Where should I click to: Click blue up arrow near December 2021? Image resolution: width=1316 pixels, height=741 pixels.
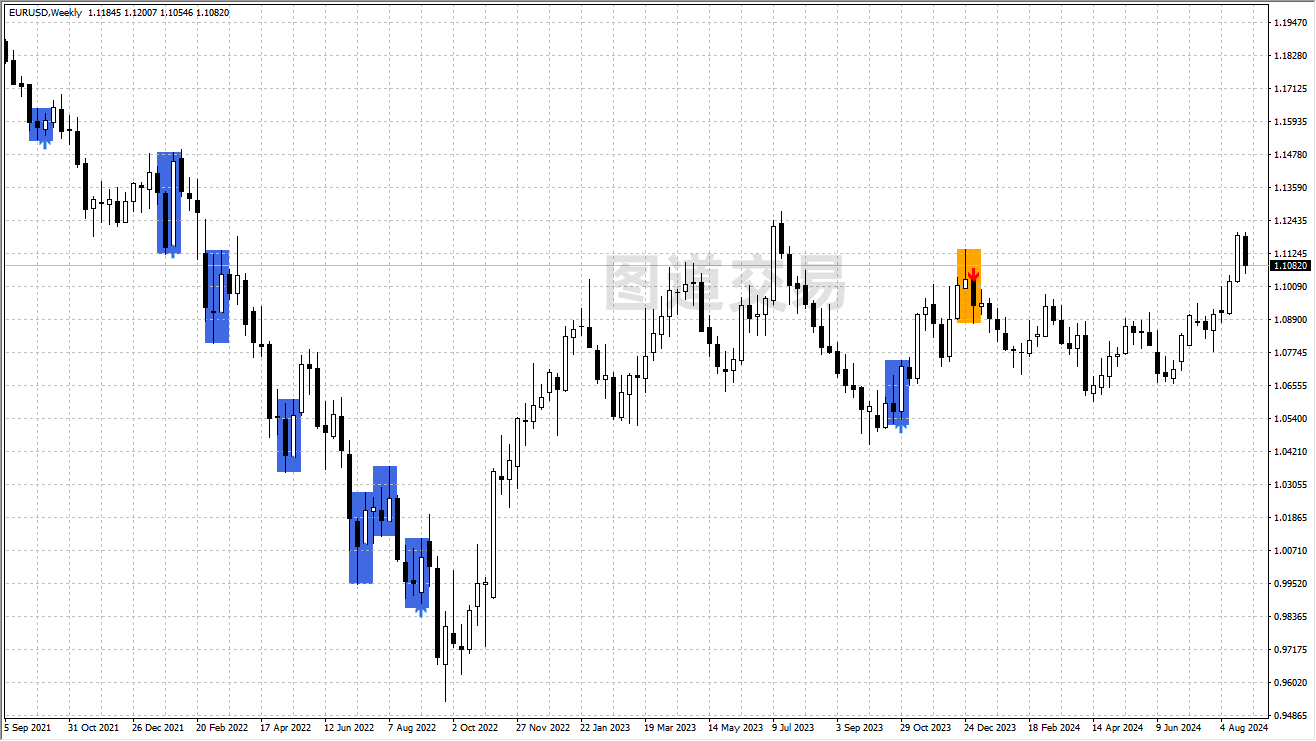[x=172, y=251]
